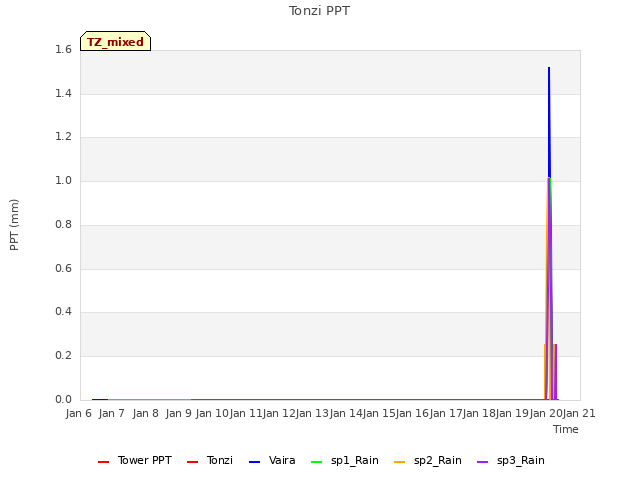Screen dimensions: 640x480
Task: Toggle the sp2_Rain legend entry
Action: pyautogui.click(x=428, y=461)
